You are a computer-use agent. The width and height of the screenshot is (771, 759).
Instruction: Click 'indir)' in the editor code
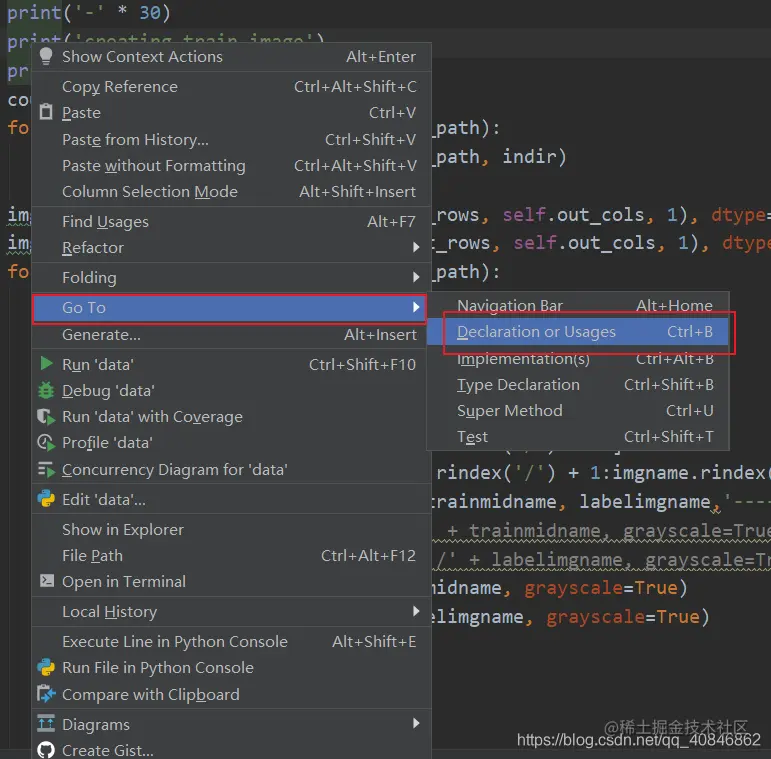click(x=534, y=157)
